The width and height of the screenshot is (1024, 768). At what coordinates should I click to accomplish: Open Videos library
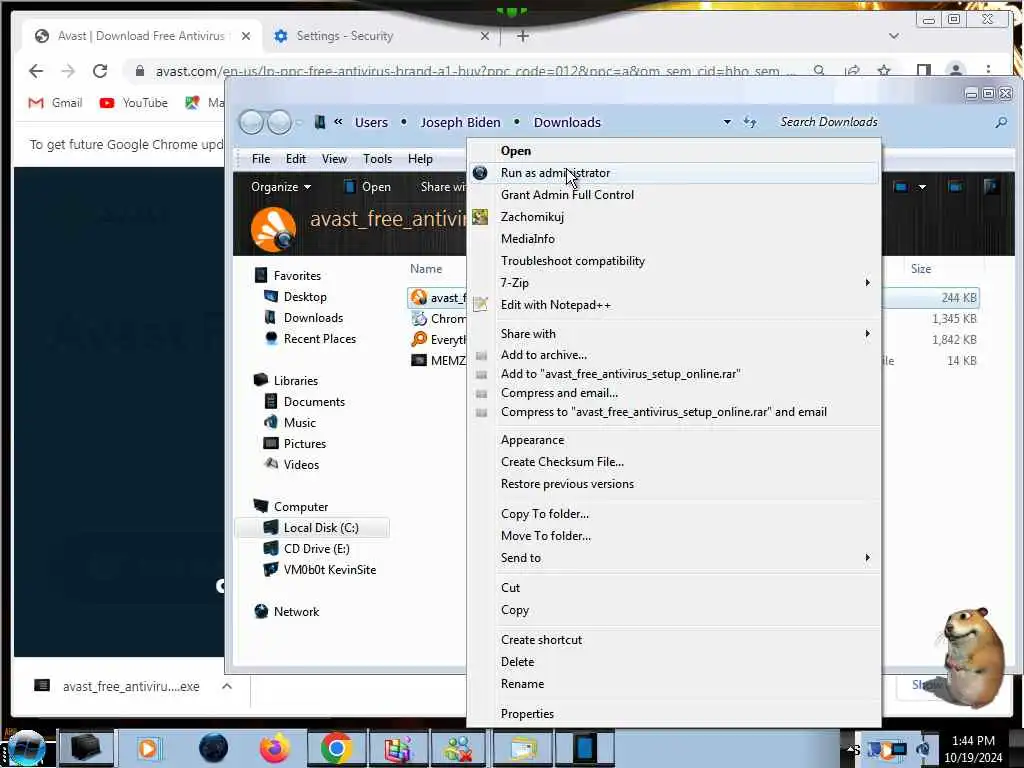point(301,464)
